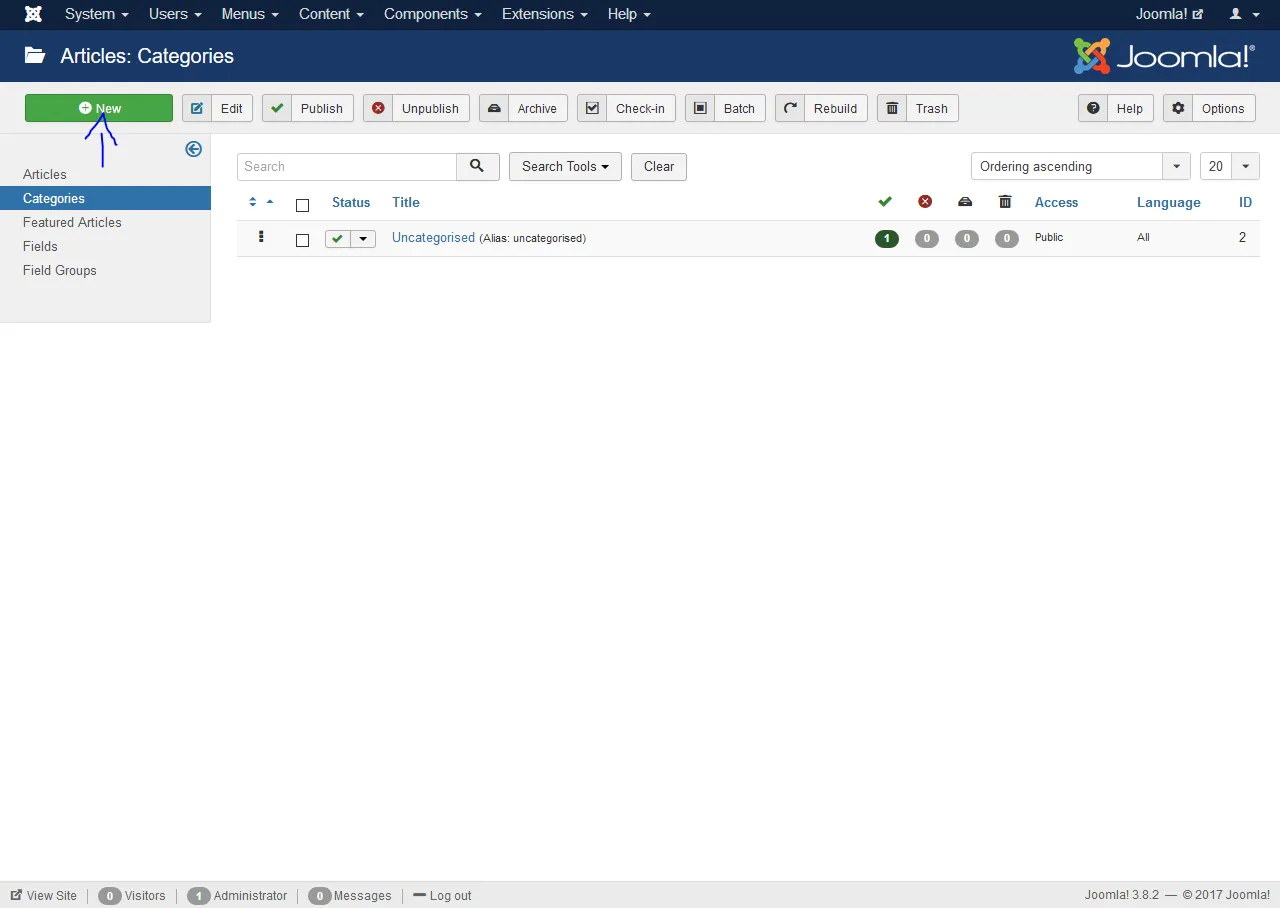Open the Options gear button
1280x908 pixels.
[1209, 108]
